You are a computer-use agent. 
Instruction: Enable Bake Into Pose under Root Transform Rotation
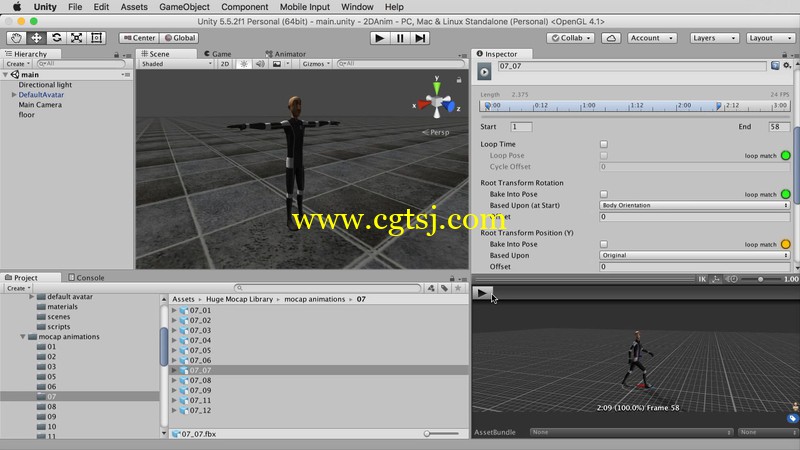(x=604, y=194)
